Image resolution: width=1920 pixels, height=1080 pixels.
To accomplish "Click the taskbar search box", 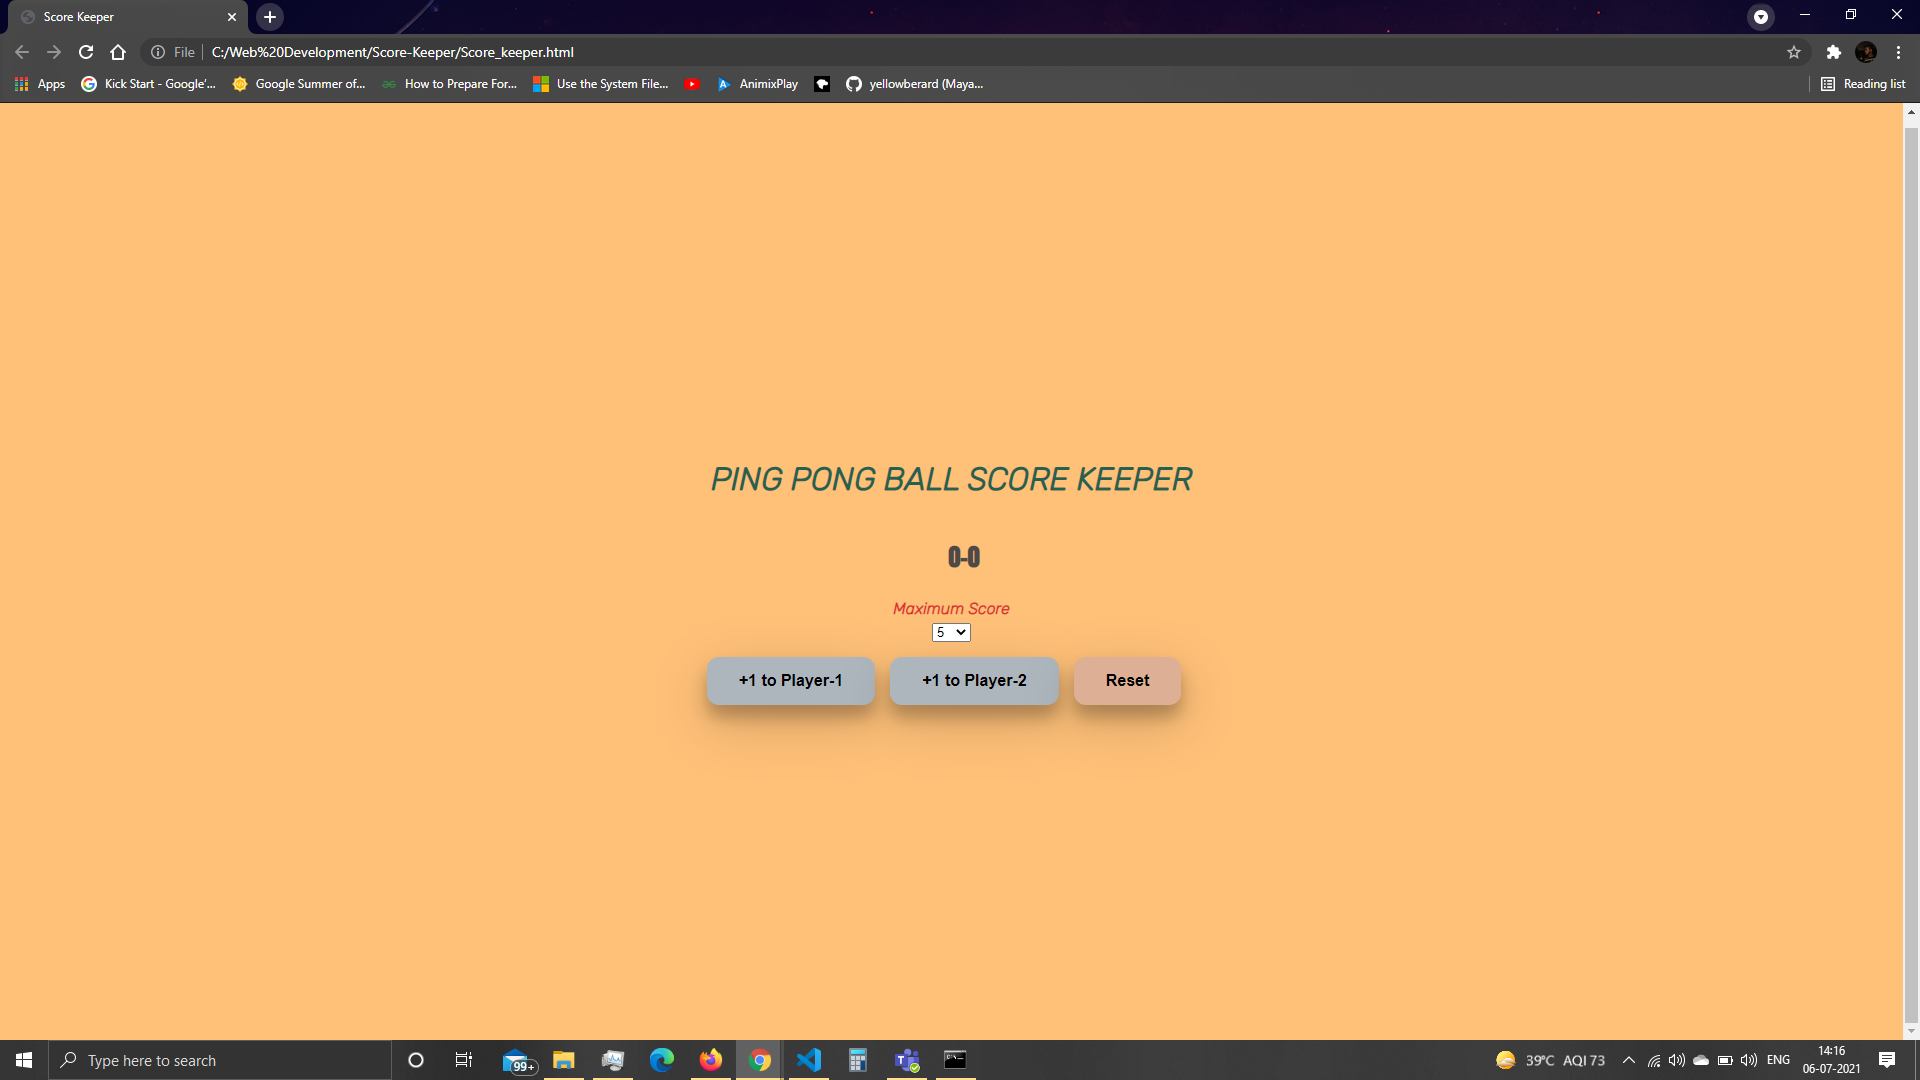I will click(x=220, y=1060).
